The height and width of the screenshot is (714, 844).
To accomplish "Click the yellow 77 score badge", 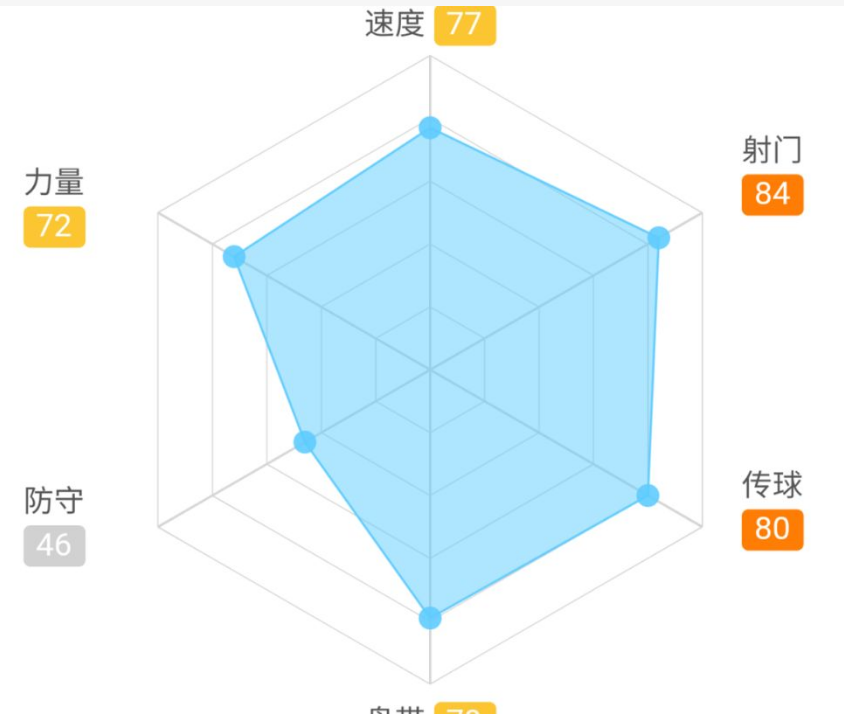I will 465,25.
